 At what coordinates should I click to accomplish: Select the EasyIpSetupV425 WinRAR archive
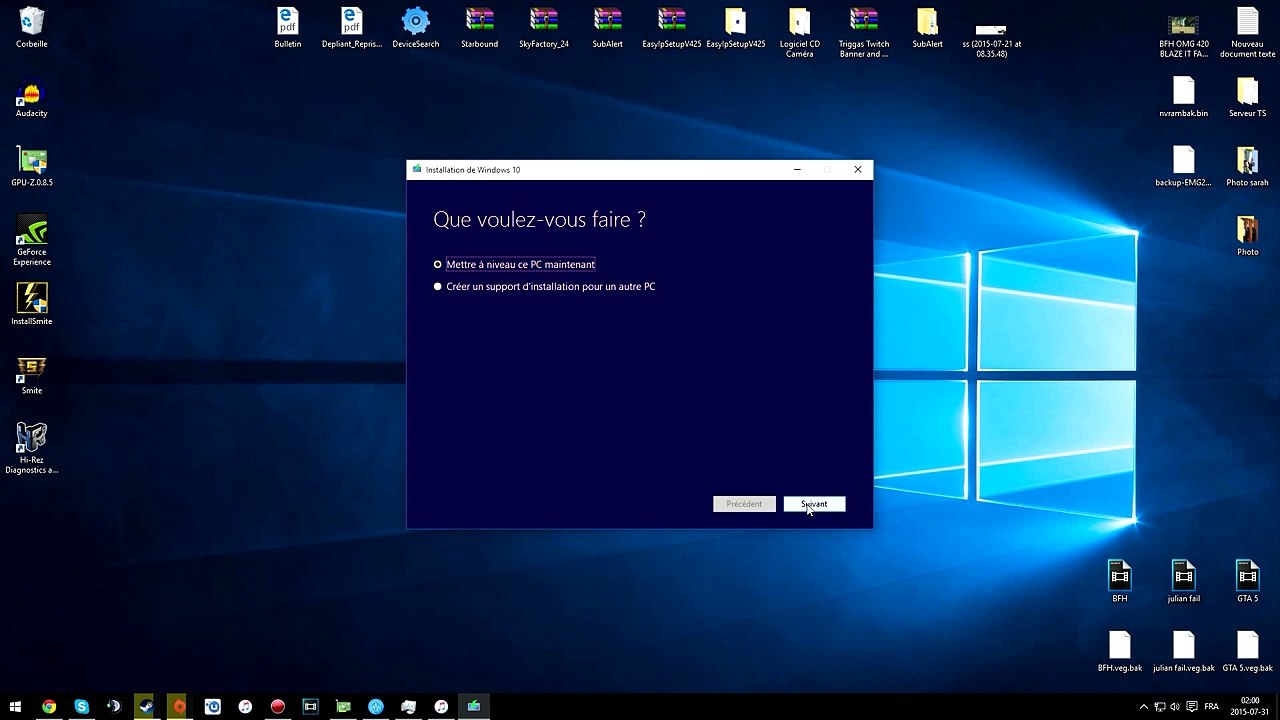pos(672,28)
